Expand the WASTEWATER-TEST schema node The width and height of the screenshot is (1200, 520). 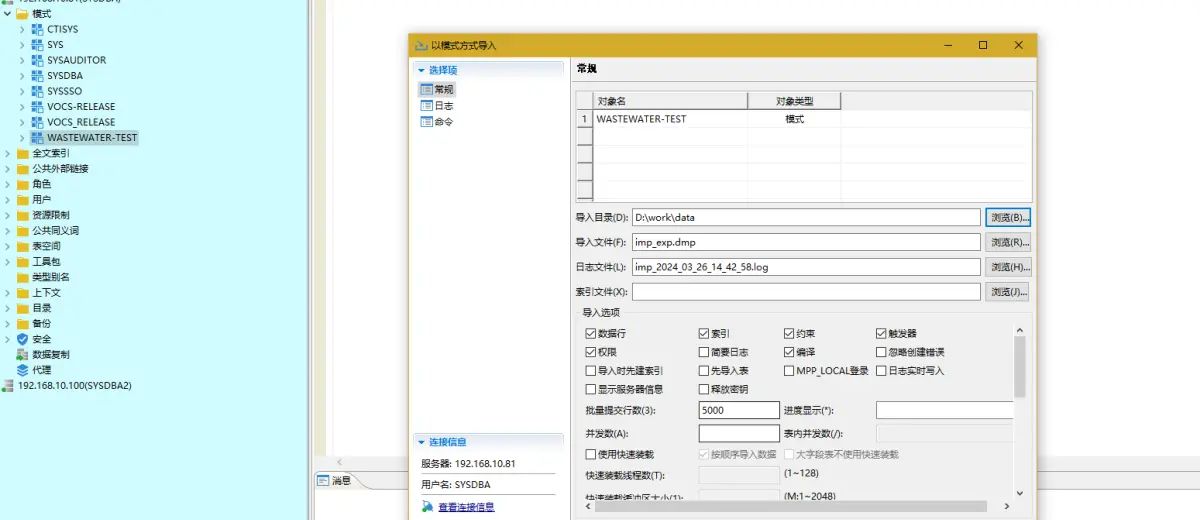point(22,138)
